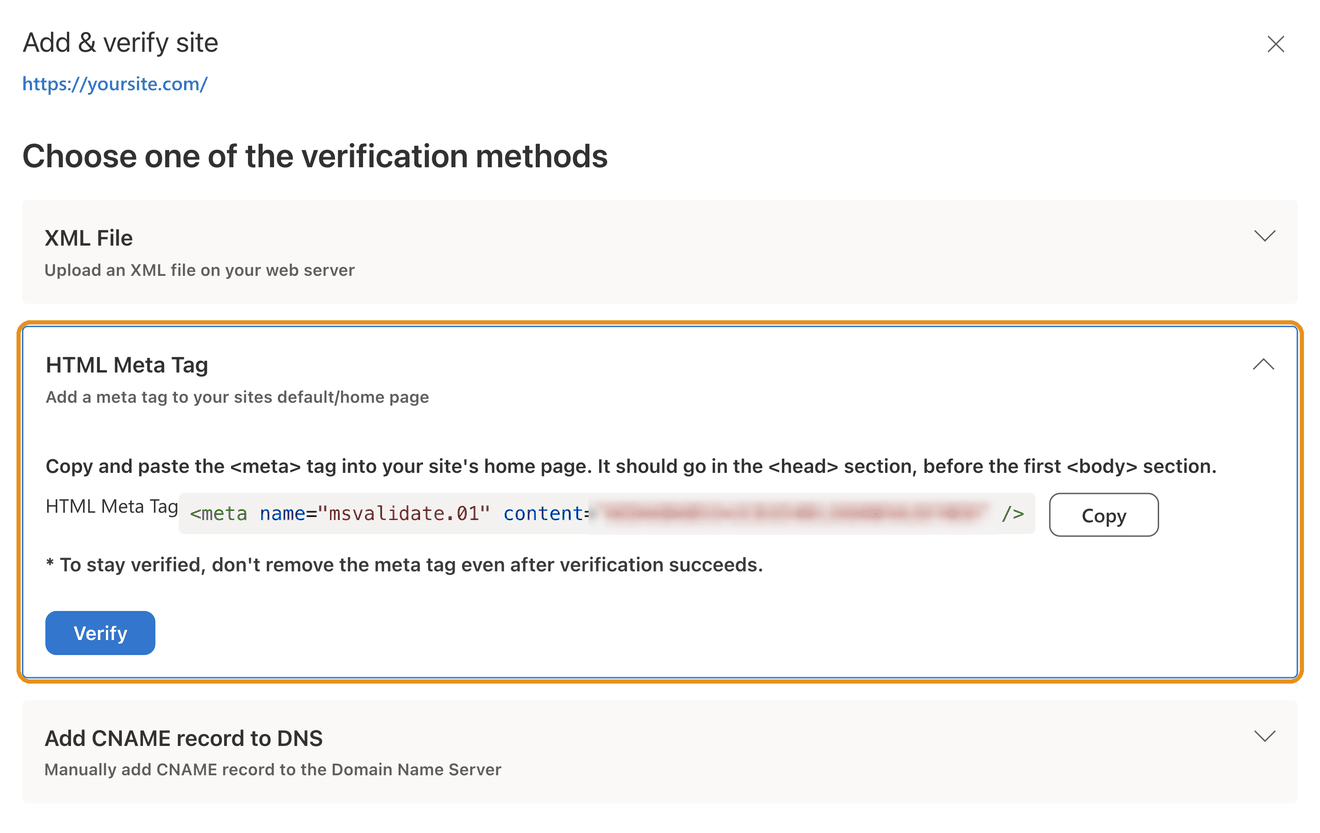Click the HTML Meta Tag heading
This screenshot has width=1320, height=833.
[127, 365]
